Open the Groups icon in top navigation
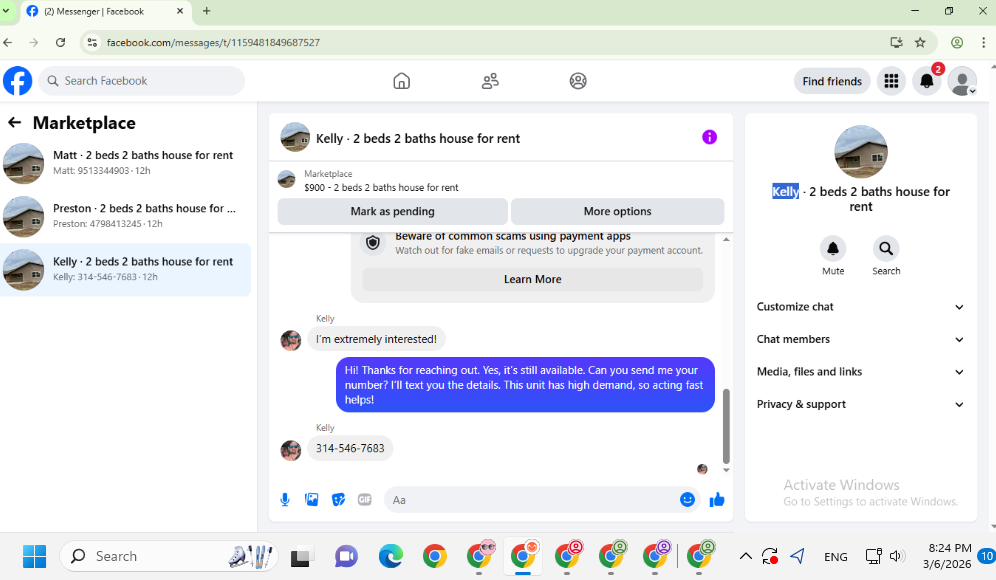This screenshot has width=996, height=580. 578,81
